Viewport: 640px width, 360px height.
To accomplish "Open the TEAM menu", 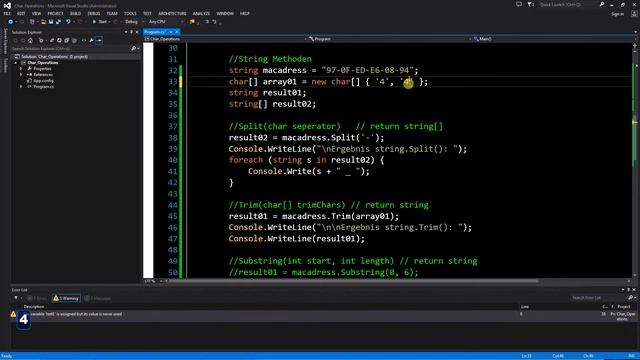I will click(x=112, y=13).
